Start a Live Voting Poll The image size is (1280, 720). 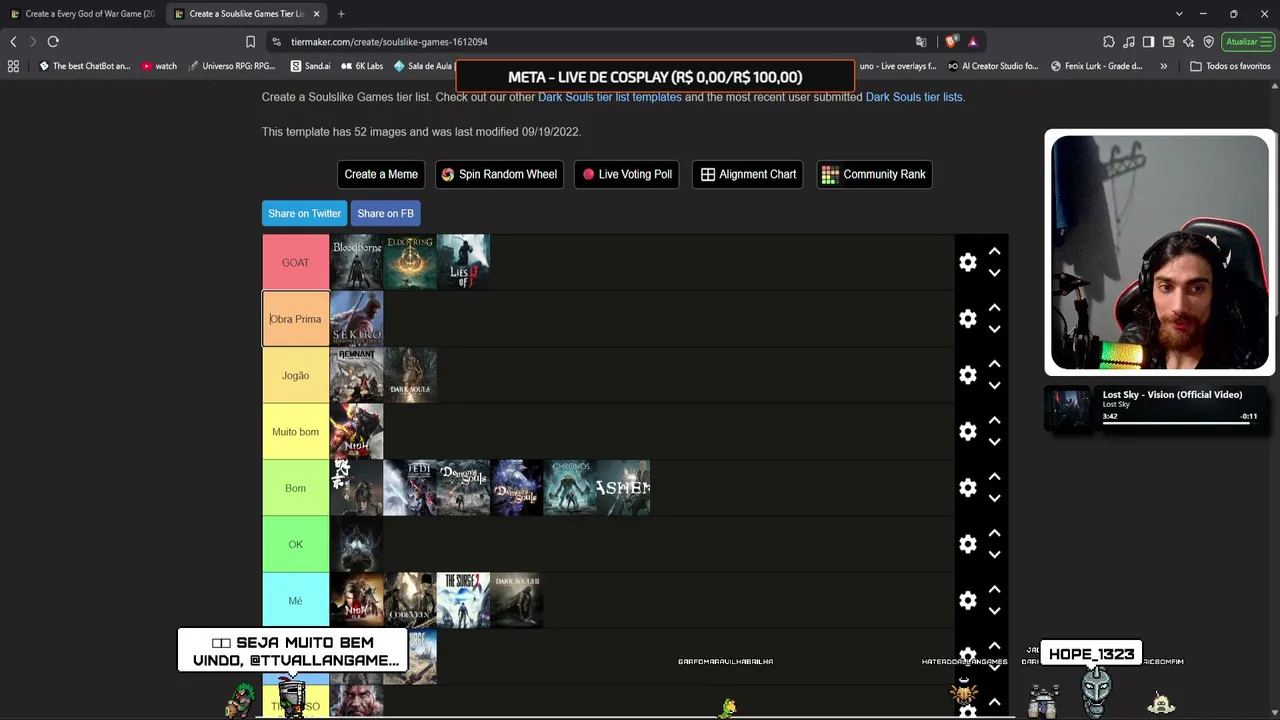(x=627, y=174)
